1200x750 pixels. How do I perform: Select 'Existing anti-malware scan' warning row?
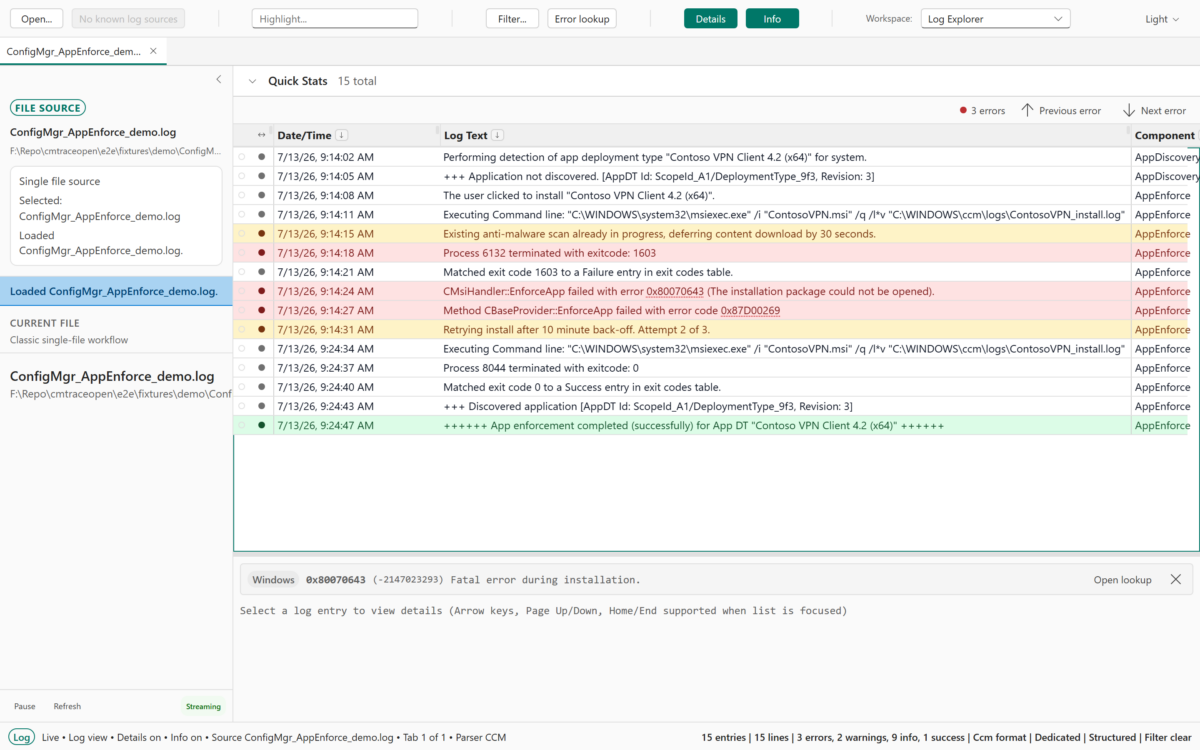click(x=716, y=234)
